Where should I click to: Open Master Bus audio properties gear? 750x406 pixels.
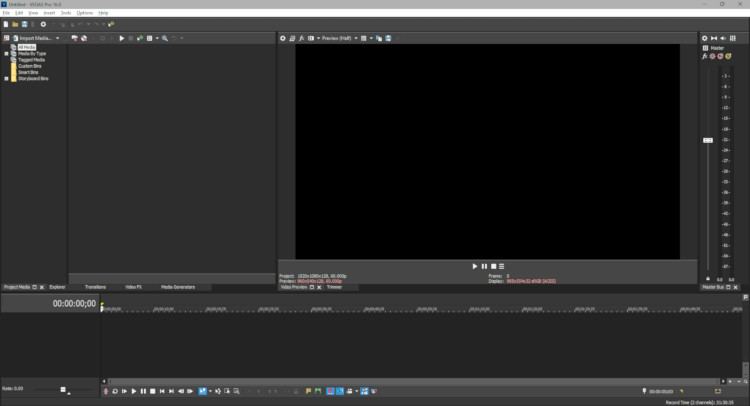(705, 38)
